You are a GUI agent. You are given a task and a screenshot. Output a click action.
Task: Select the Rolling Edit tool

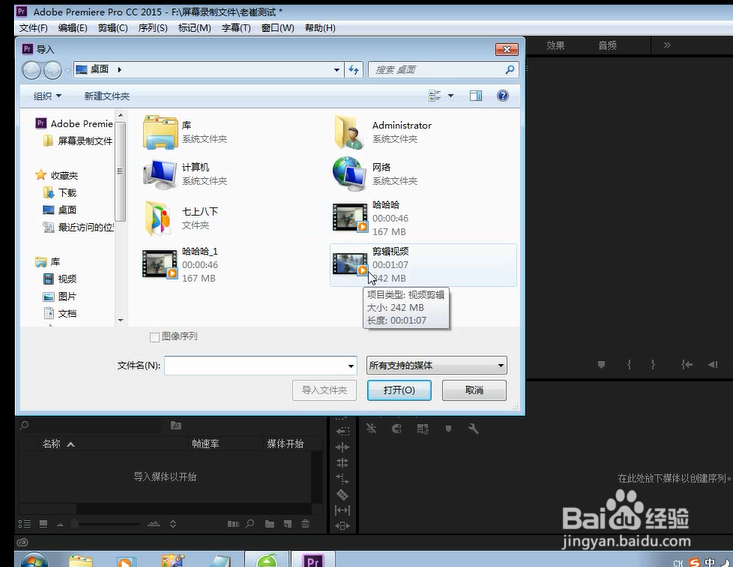tap(342, 463)
